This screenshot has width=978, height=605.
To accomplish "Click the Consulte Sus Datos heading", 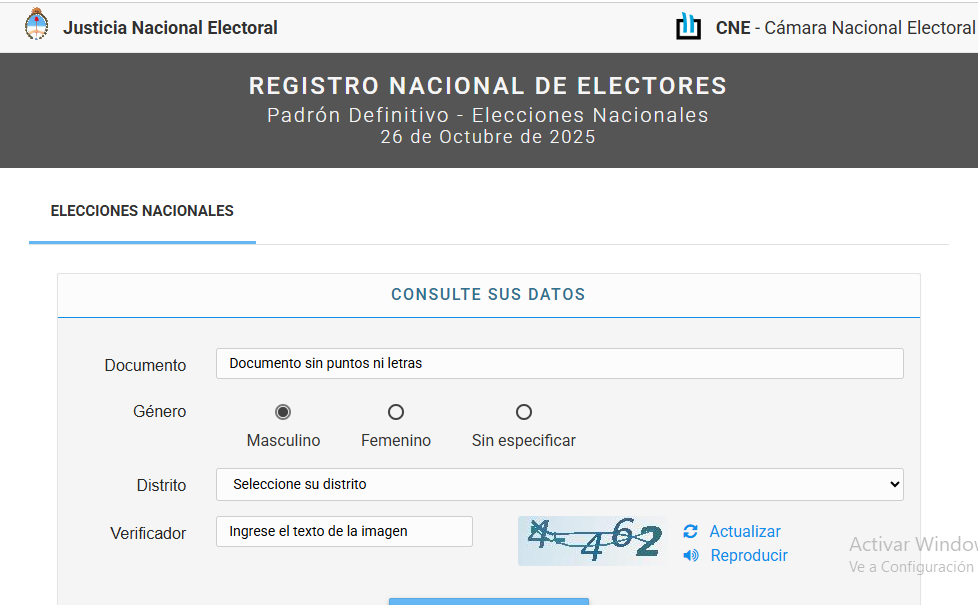I will coord(488,294).
